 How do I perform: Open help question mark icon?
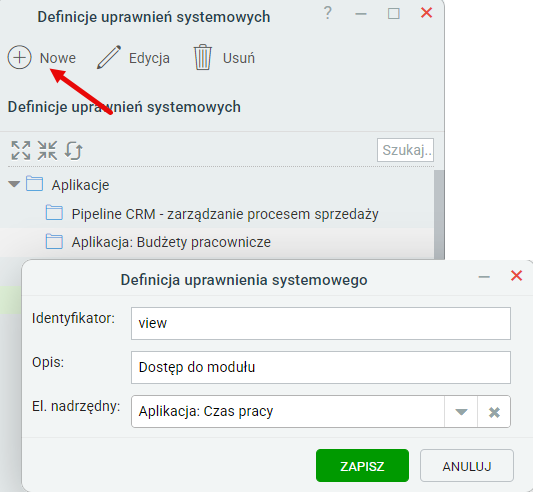point(327,13)
